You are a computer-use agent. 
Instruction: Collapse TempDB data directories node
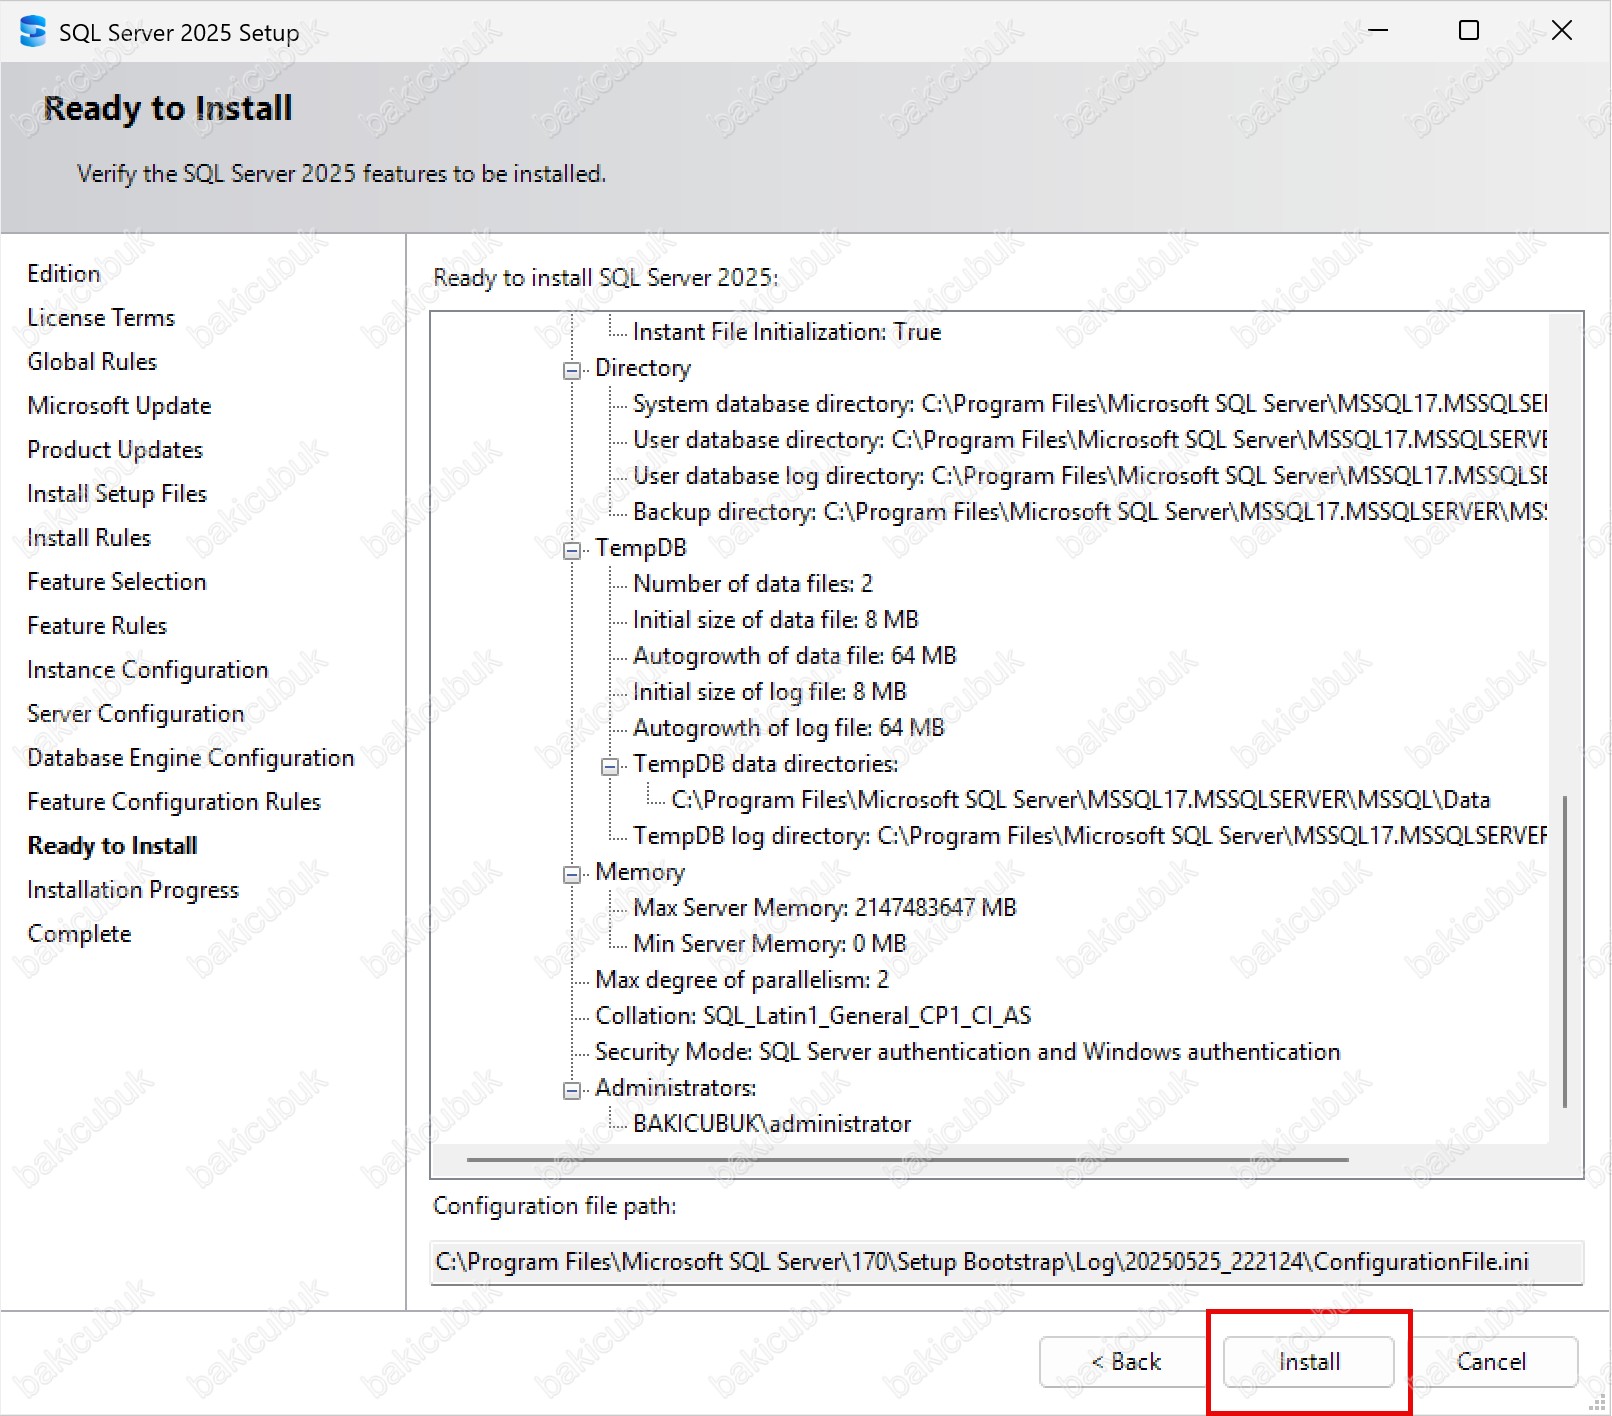tap(610, 767)
